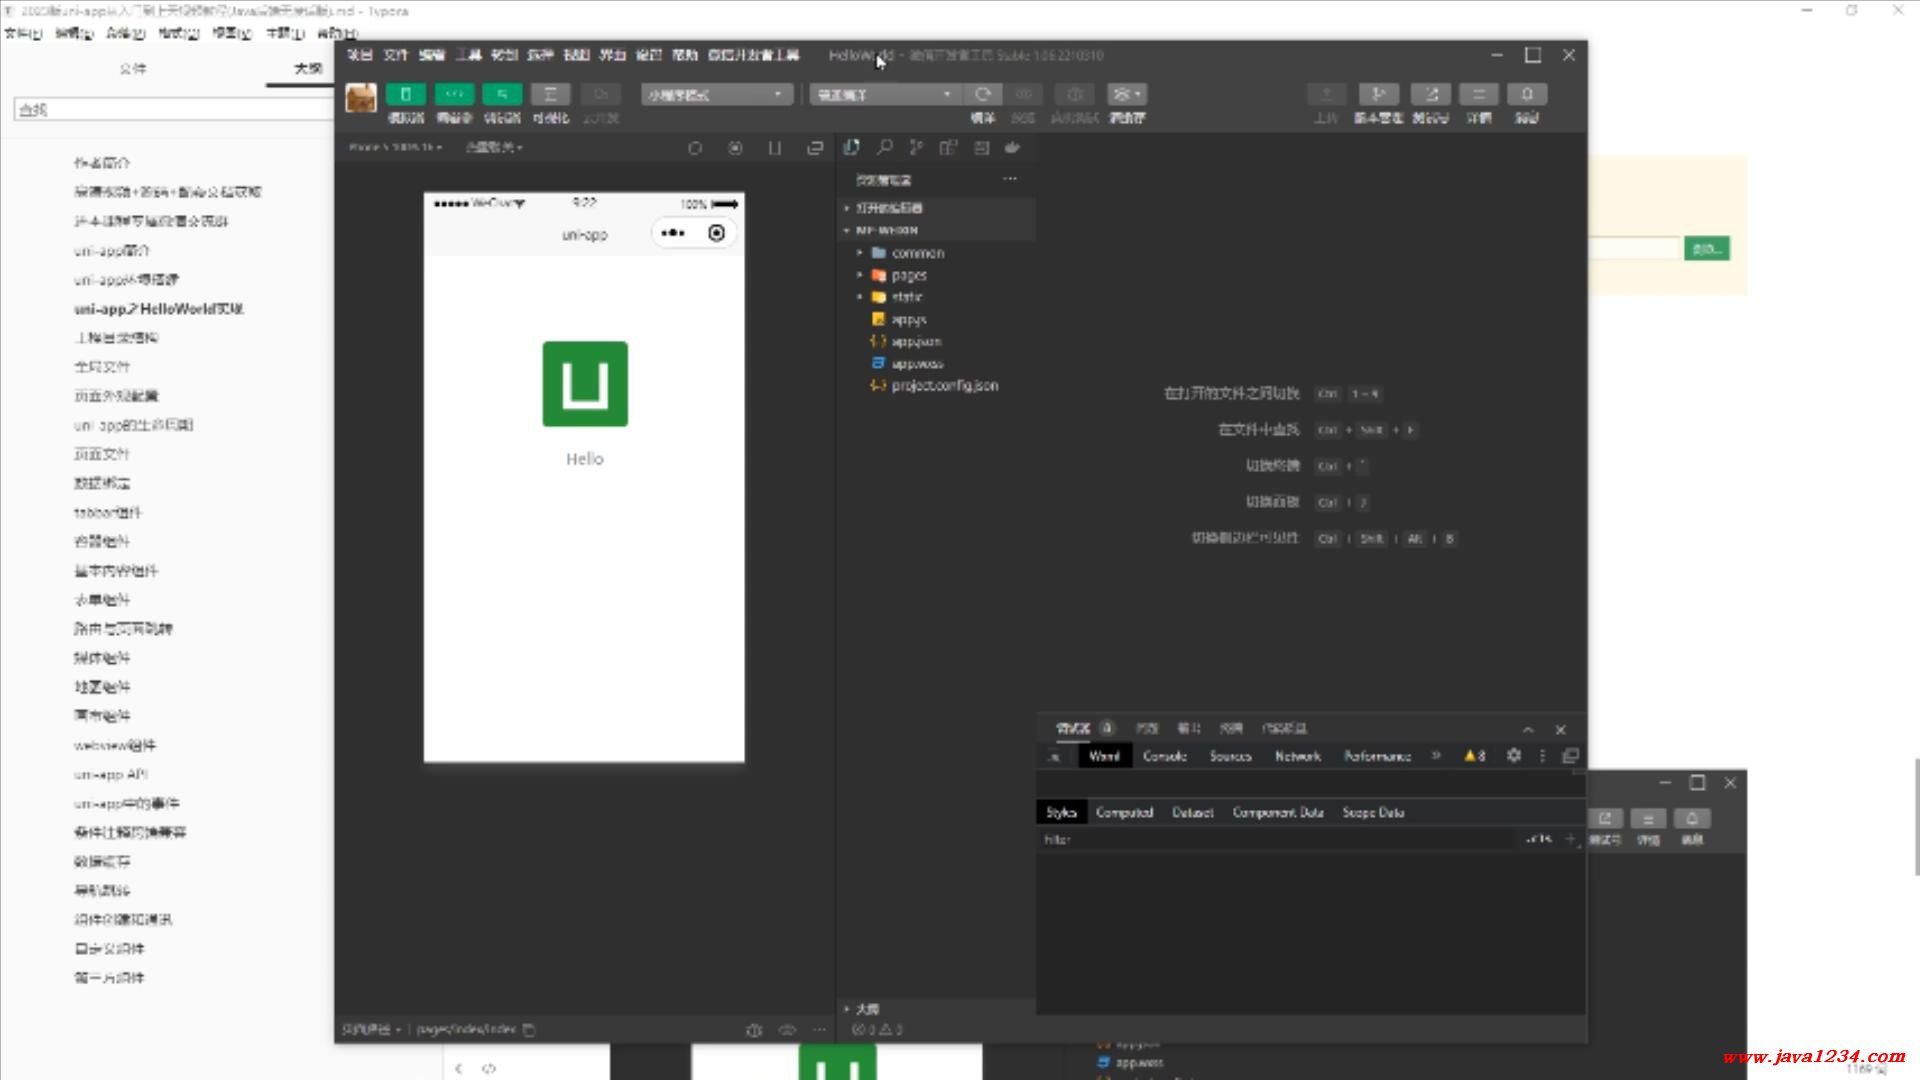Screen dimensions: 1920x1080
Task: Click the detach simulator window icon
Action: coord(815,148)
